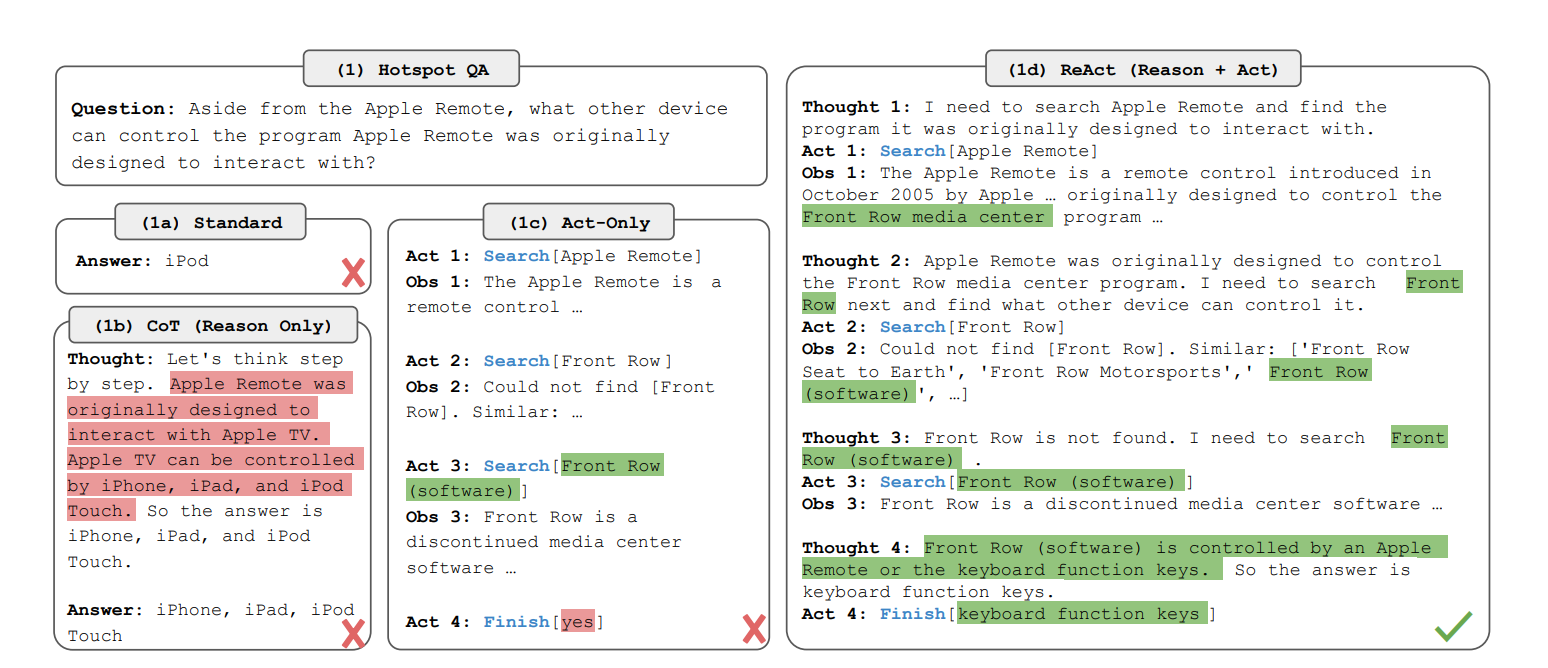Screen dimensions: 1548x668
Task: Click the green-highlighted "keyboard function keys" in Act 4
Action: pyautogui.click(x=1080, y=614)
